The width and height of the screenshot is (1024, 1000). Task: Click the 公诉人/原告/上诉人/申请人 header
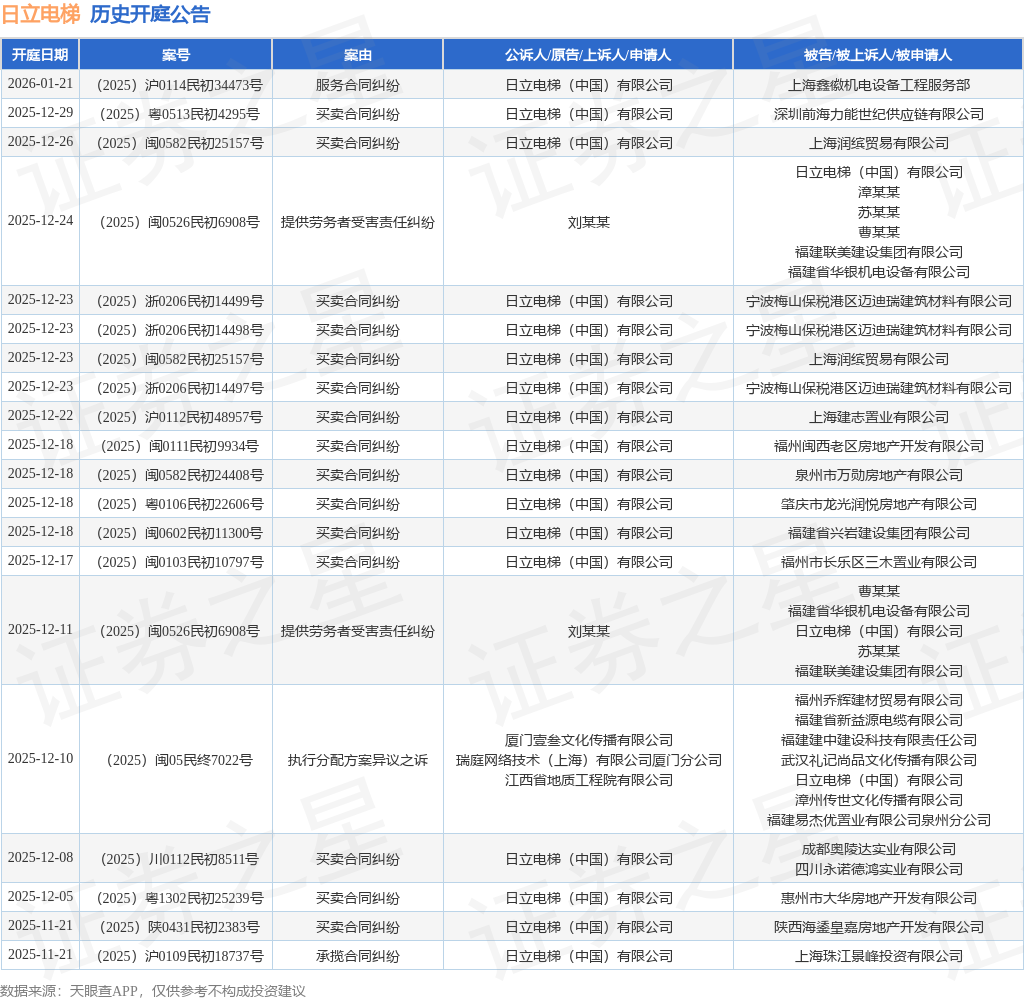[x=588, y=55]
